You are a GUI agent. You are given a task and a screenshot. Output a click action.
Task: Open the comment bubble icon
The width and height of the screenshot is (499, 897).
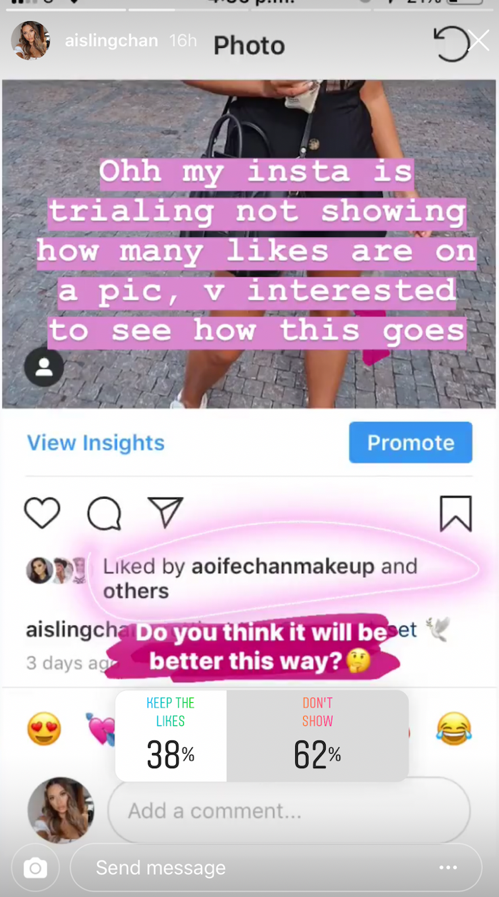click(104, 513)
